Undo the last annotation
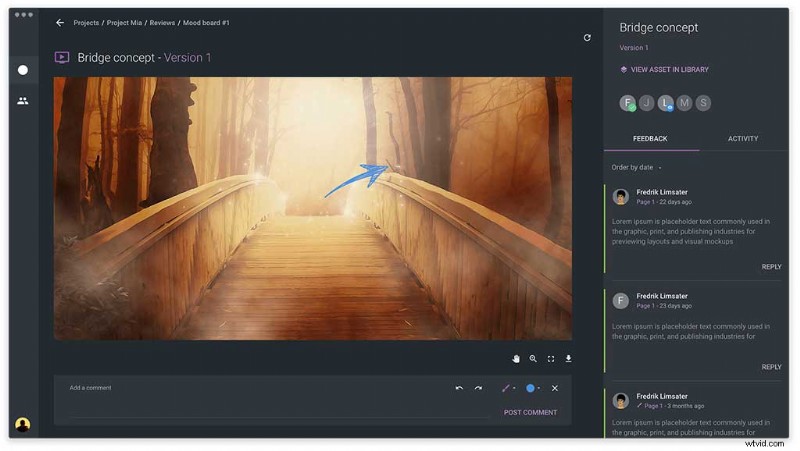 [x=459, y=388]
